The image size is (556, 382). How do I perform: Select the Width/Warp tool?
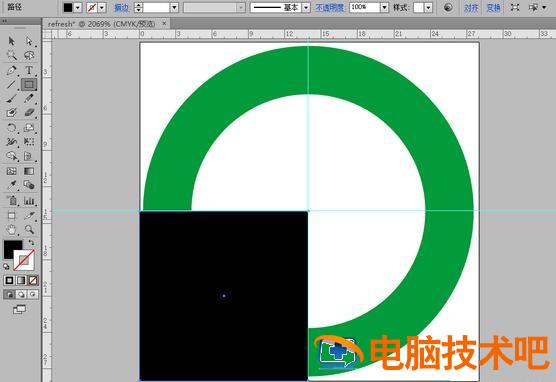click(x=11, y=142)
